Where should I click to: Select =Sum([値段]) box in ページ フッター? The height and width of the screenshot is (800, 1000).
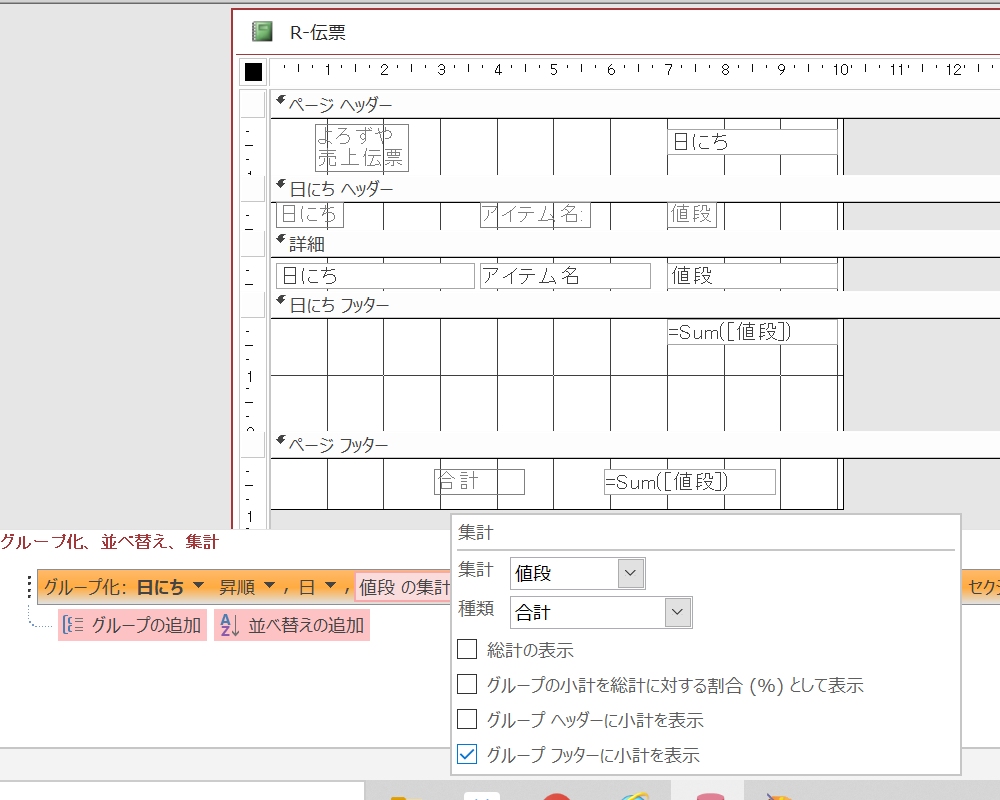pos(689,482)
